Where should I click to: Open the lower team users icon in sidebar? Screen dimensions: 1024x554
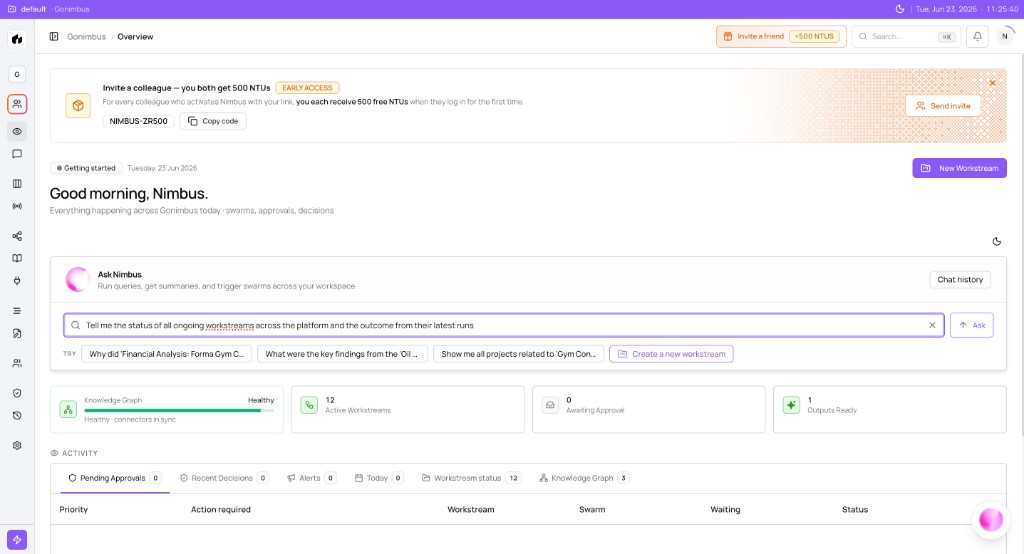click(17, 363)
